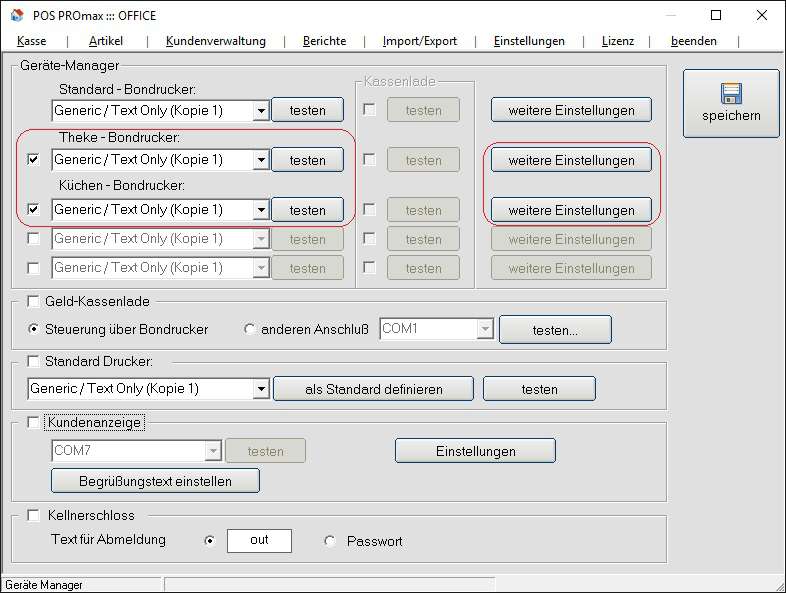Uncheck the Küchen - Bondrucker checkbox

point(33,209)
